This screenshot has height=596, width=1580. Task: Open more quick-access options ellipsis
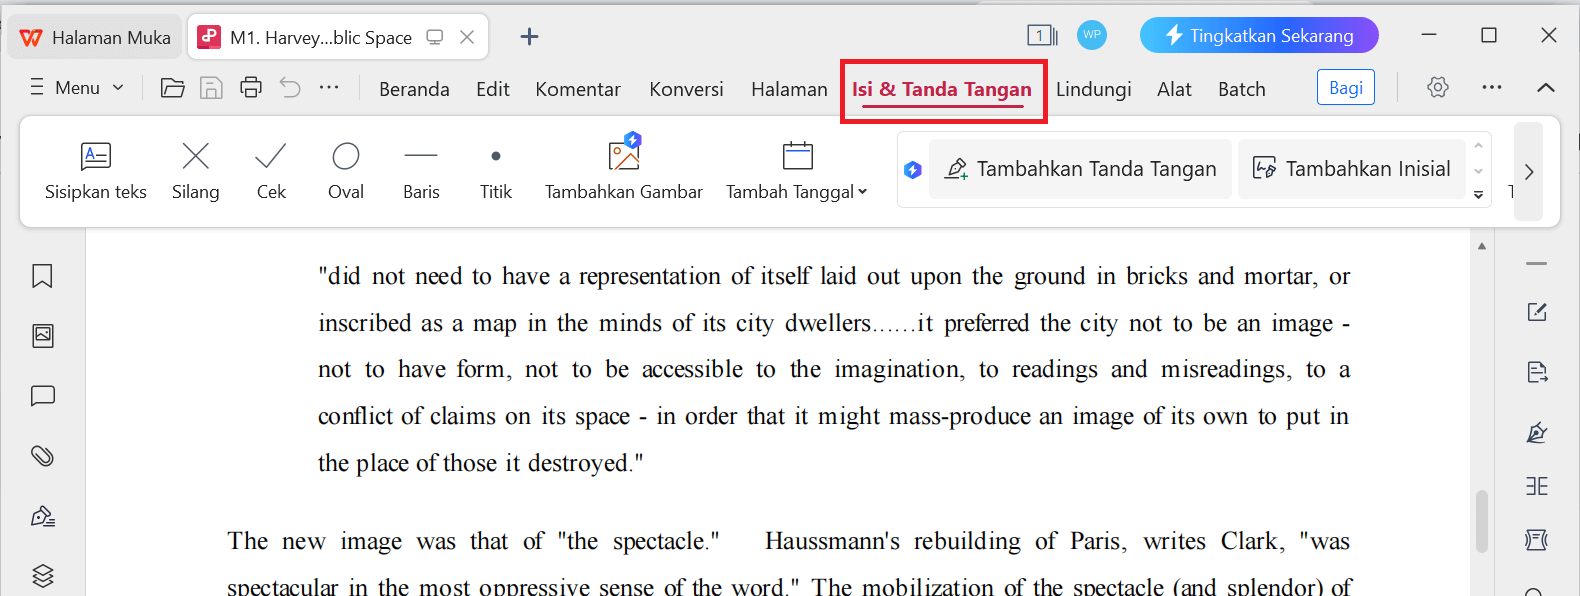click(x=329, y=88)
